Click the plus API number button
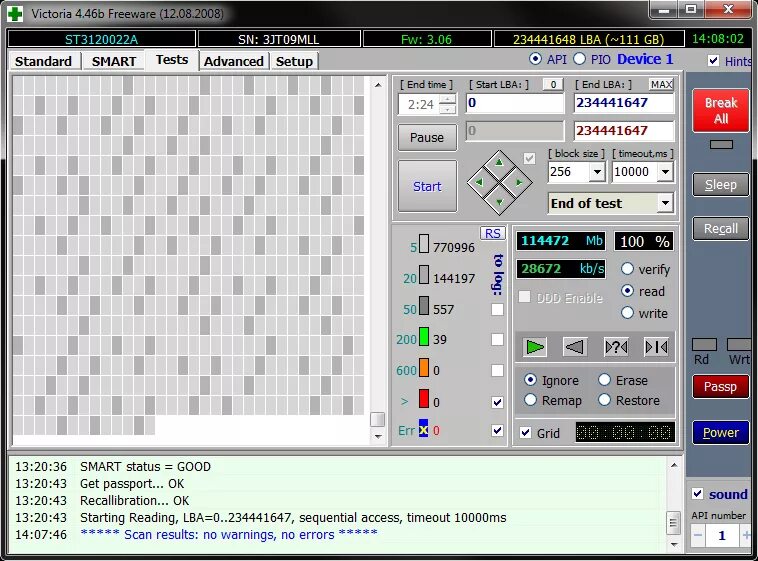 point(746,535)
